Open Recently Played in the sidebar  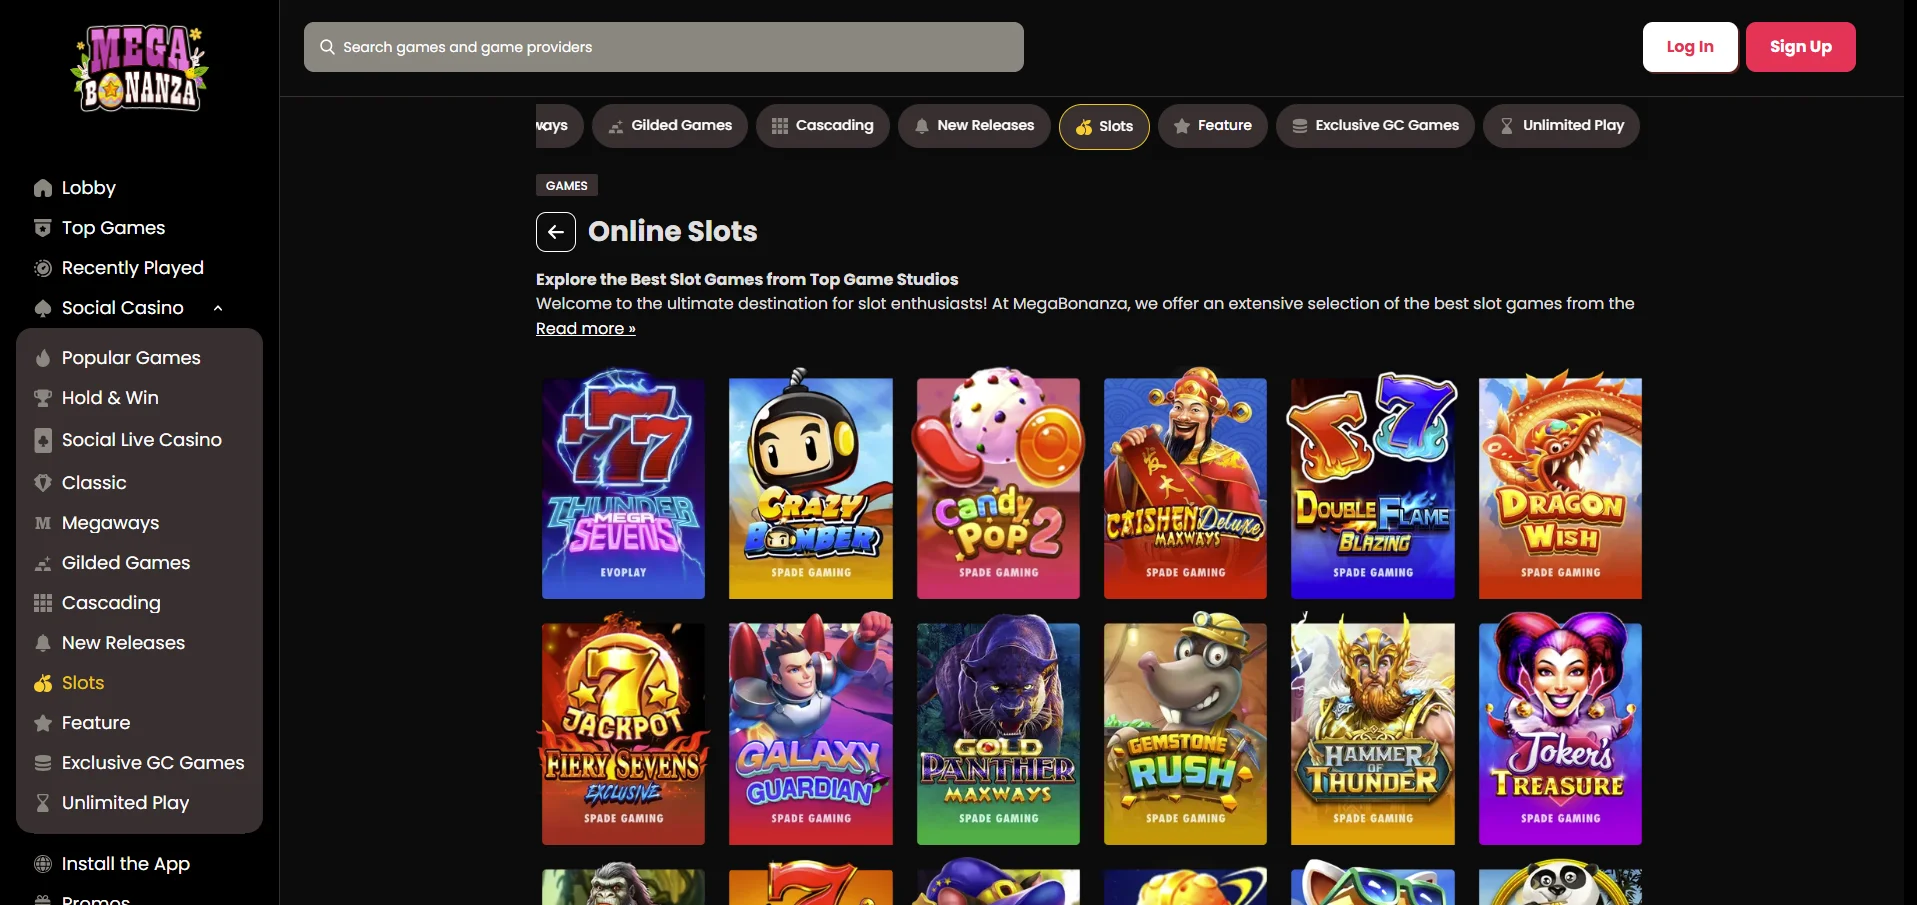(132, 268)
